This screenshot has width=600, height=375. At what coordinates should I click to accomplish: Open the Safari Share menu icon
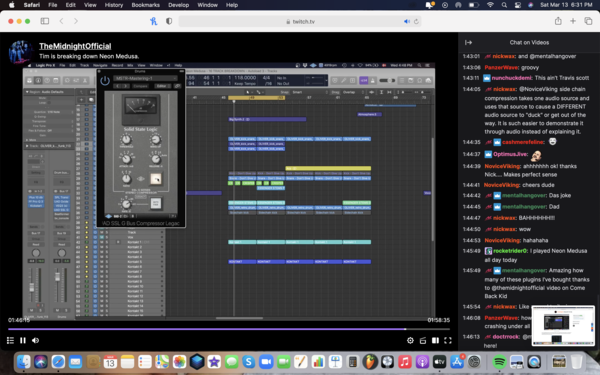(x=558, y=21)
